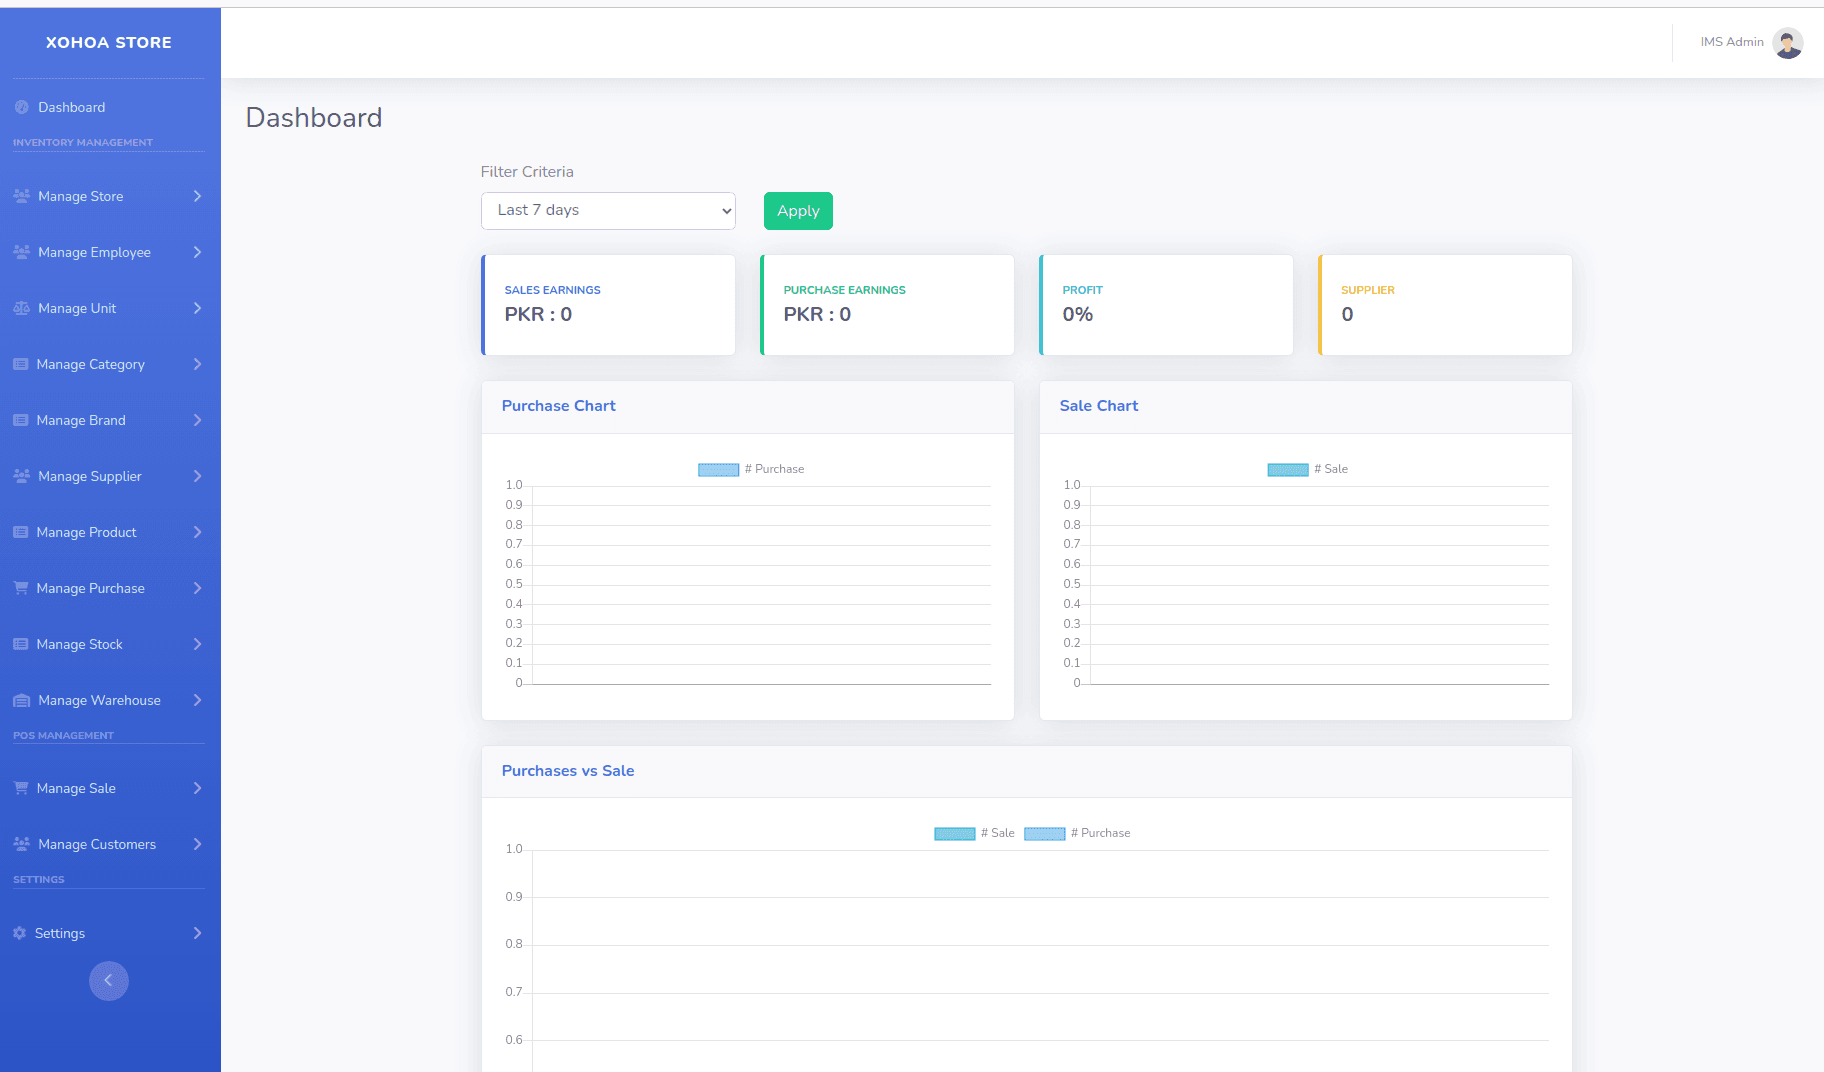Click the IMS Admin username

1732,42
